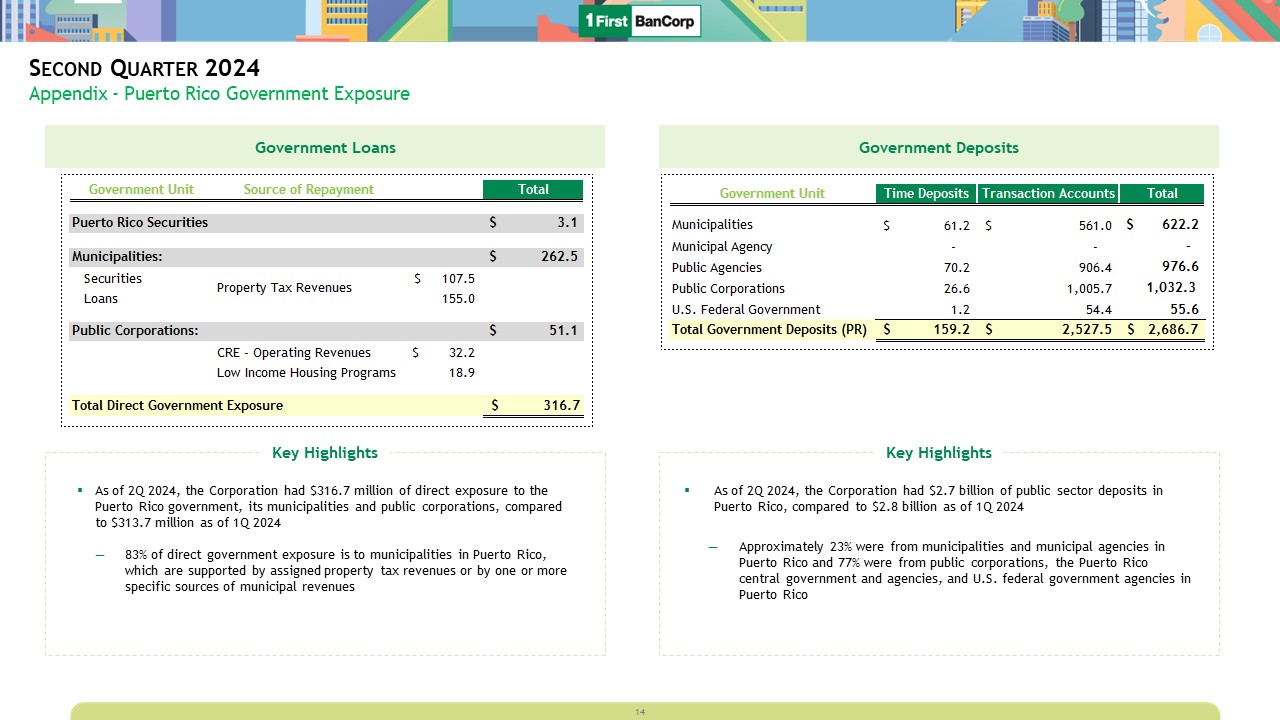Select the Total Government Deposits (PR) row
Viewport: 1280px width, 720px height.
tap(769, 329)
